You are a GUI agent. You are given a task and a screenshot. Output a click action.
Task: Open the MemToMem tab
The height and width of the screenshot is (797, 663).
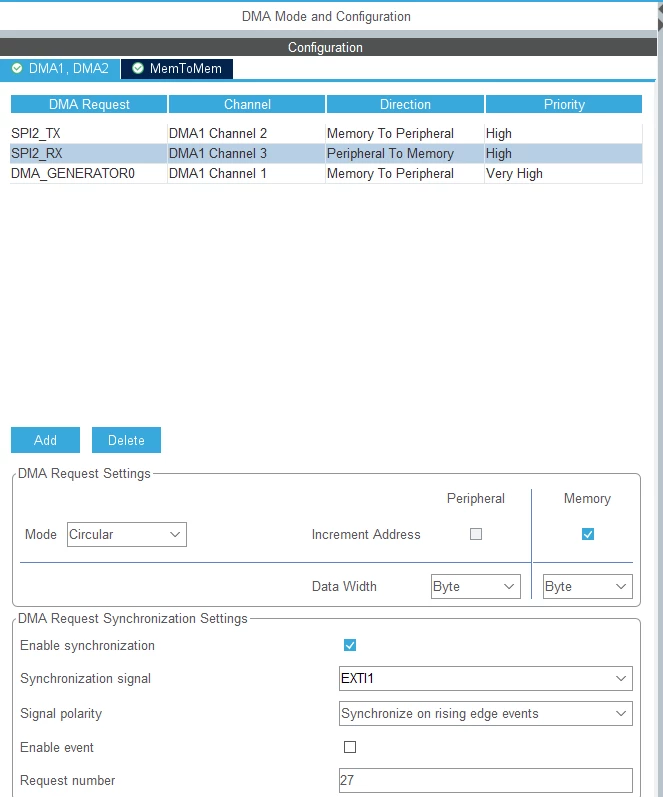click(177, 69)
